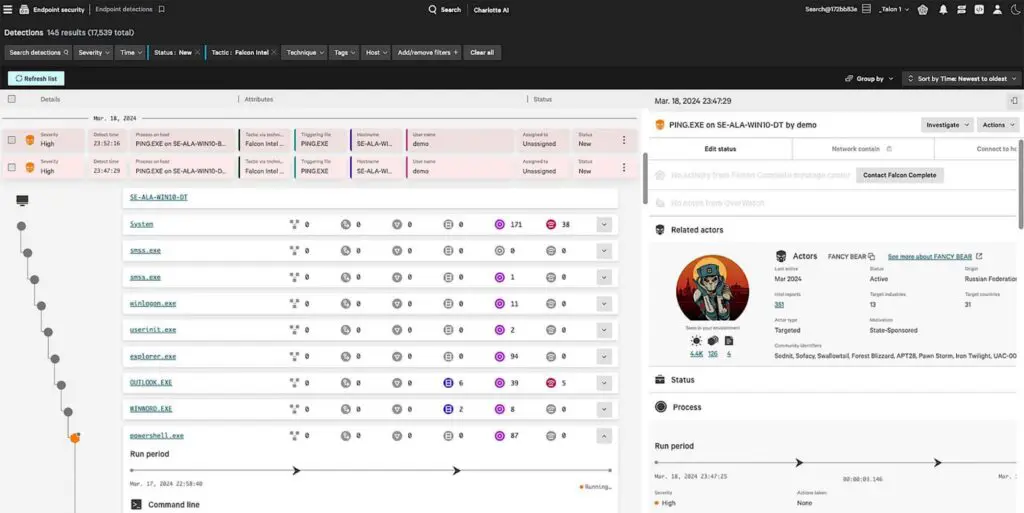Open the notifications bell icon
This screenshot has height=513, width=1024.
[x=942, y=9]
